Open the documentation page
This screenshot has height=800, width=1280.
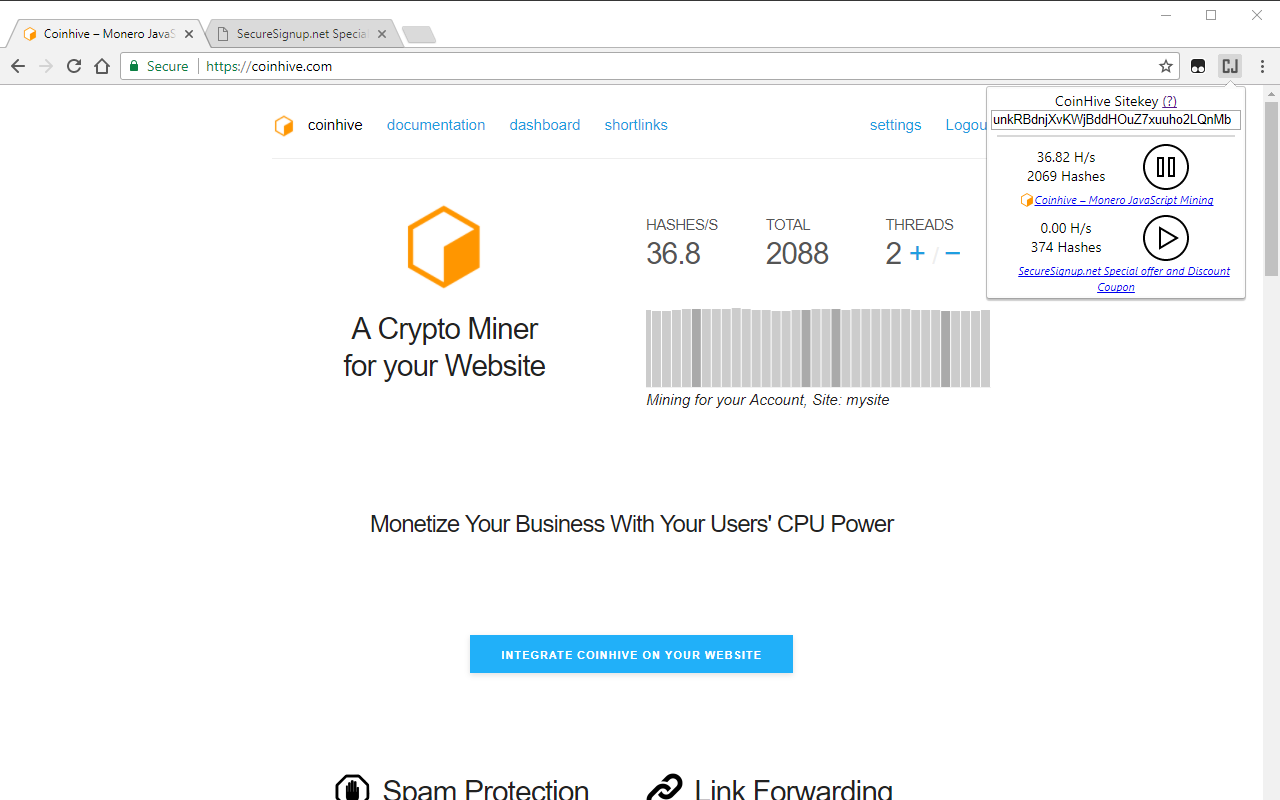436,125
